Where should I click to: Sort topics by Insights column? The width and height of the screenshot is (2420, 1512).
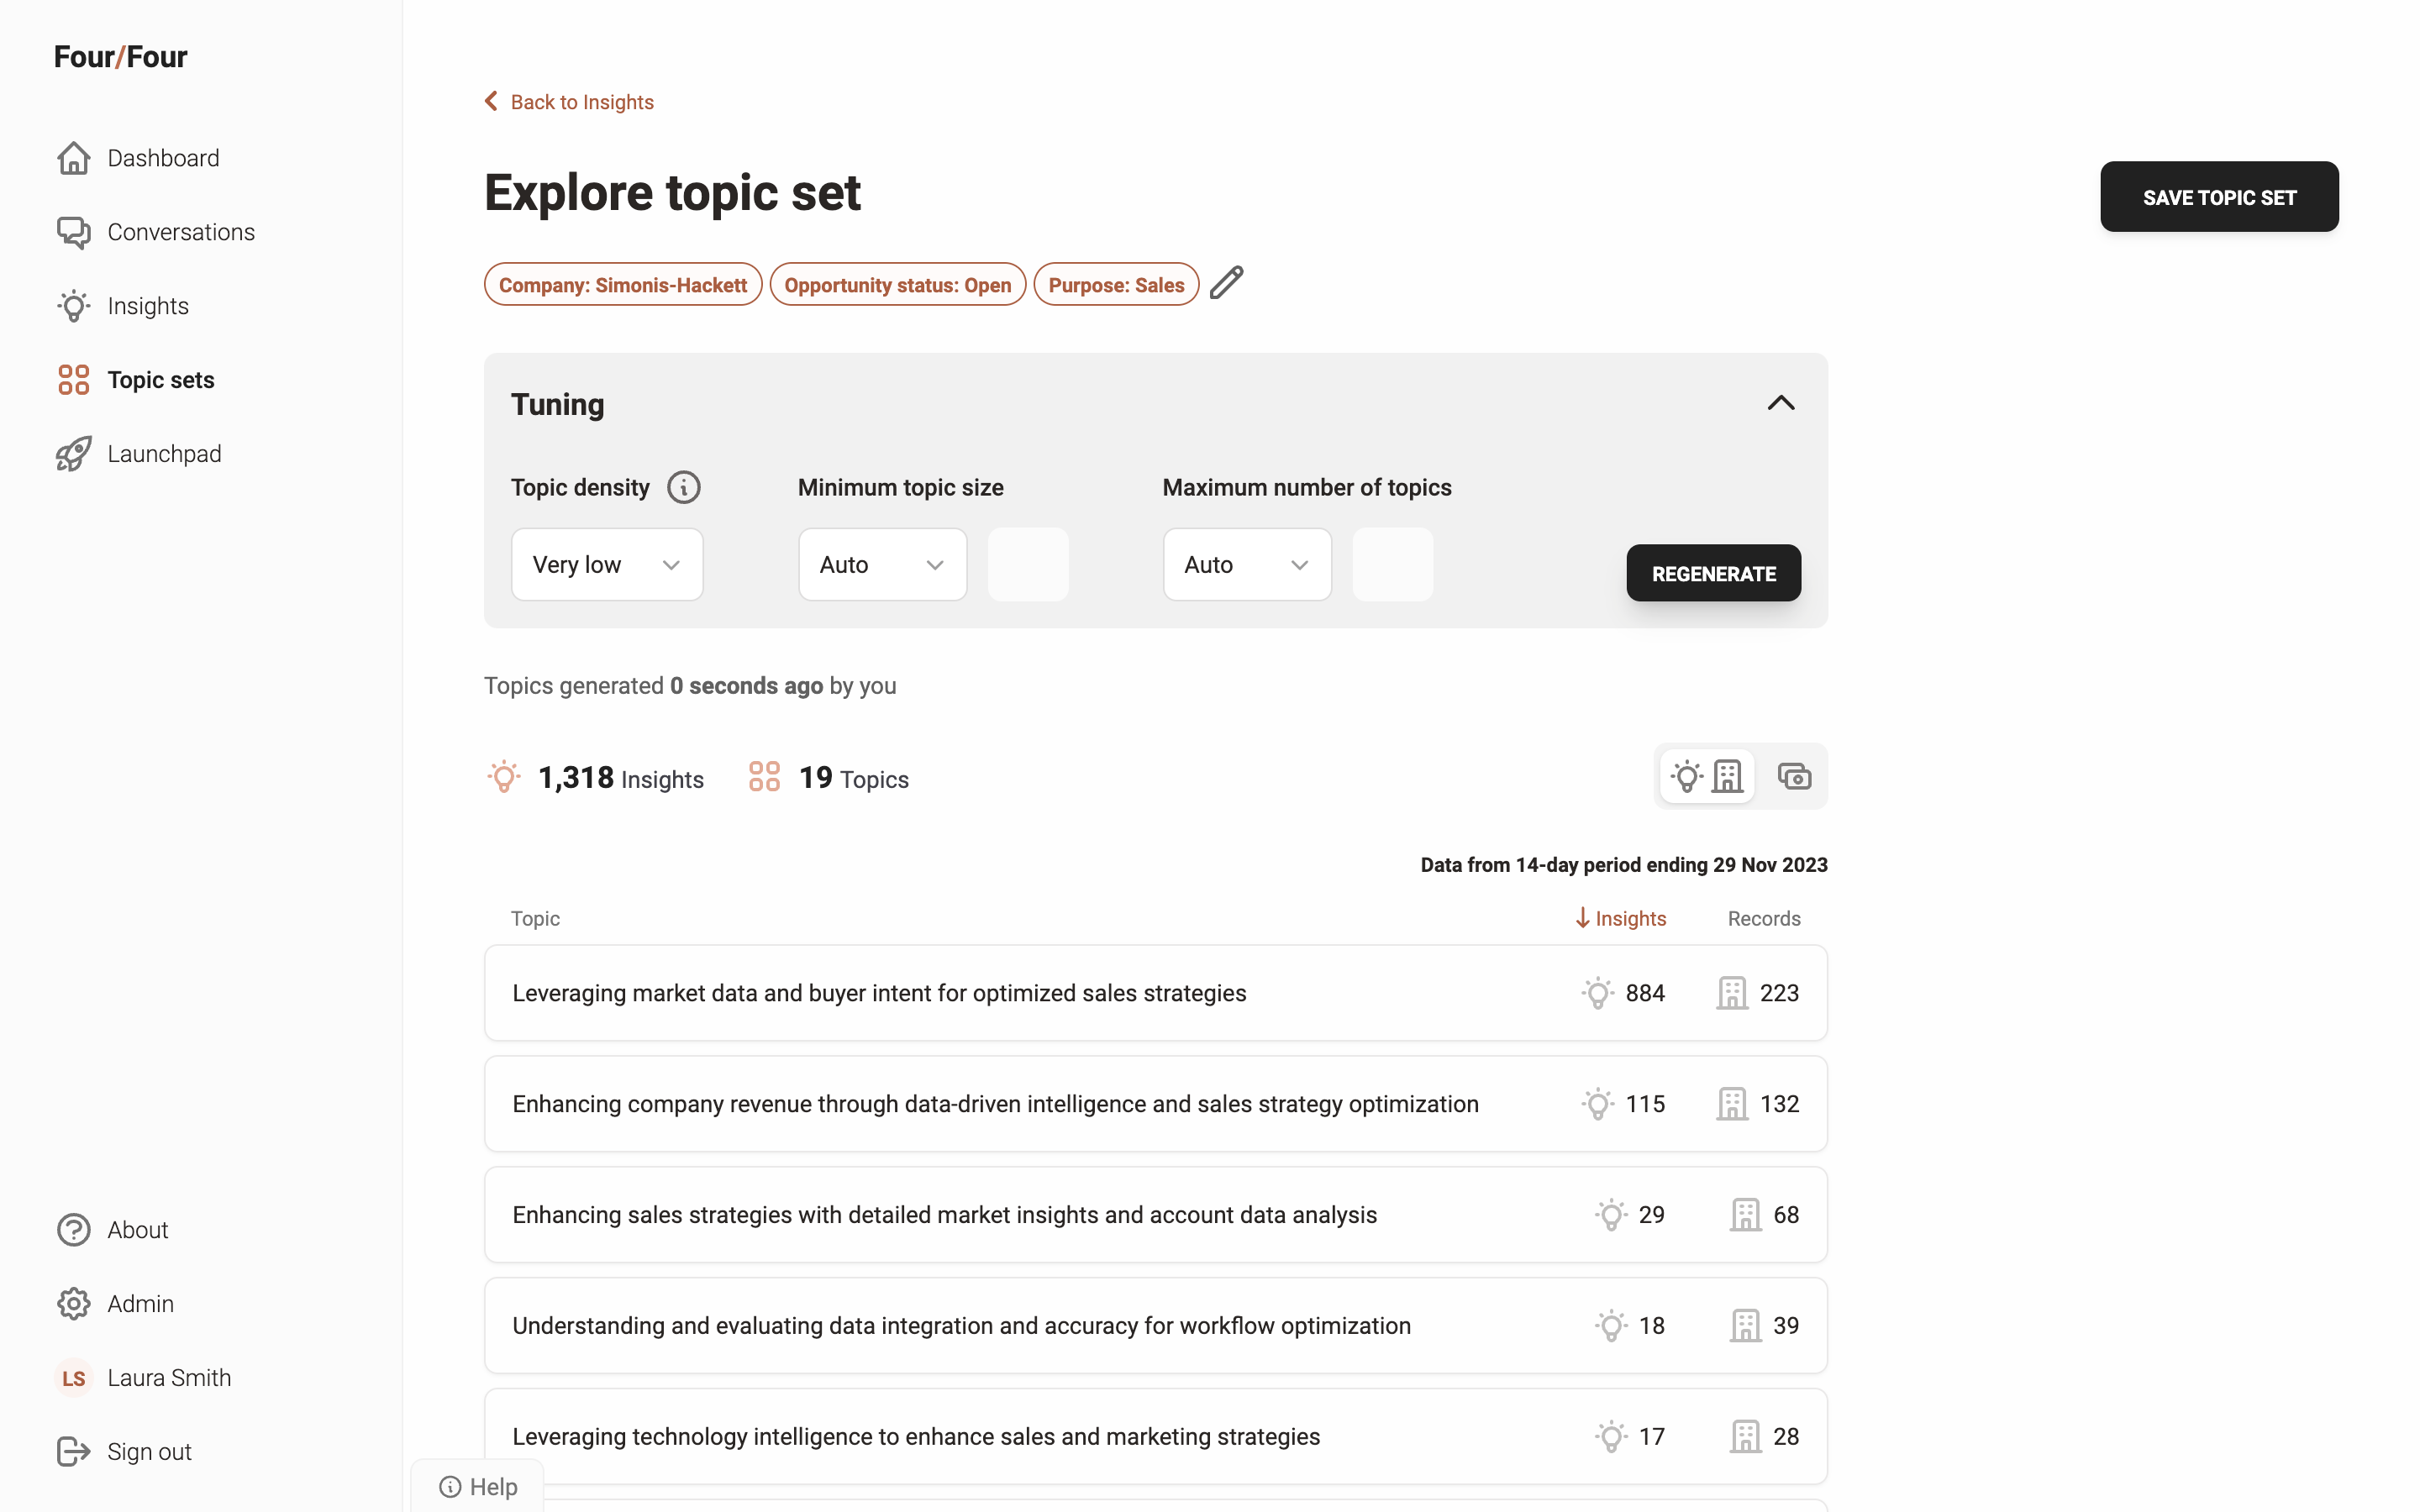coord(1621,918)
